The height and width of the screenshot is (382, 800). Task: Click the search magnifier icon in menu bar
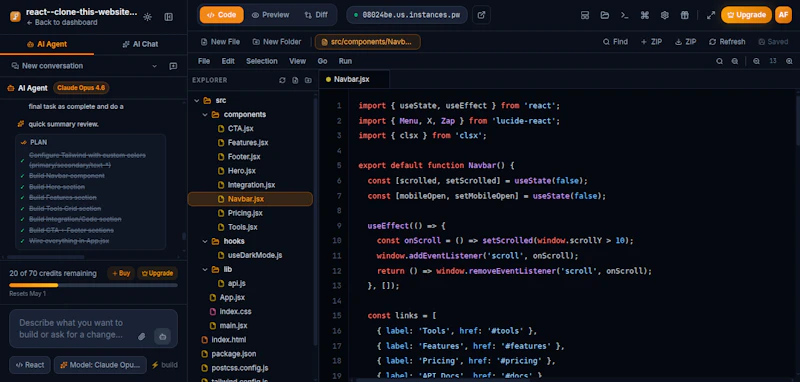pos(719,61)
